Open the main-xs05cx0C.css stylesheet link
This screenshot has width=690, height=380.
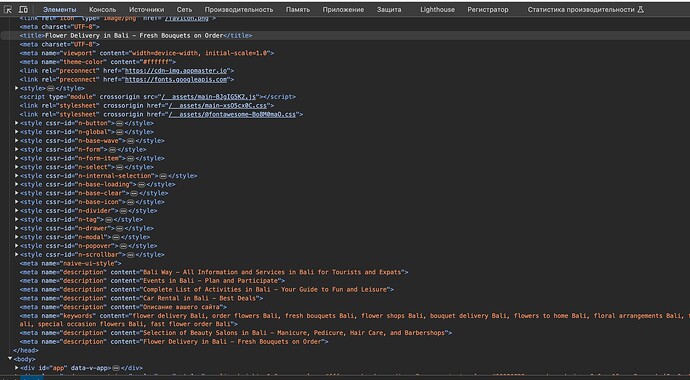(x=218, y=106)
